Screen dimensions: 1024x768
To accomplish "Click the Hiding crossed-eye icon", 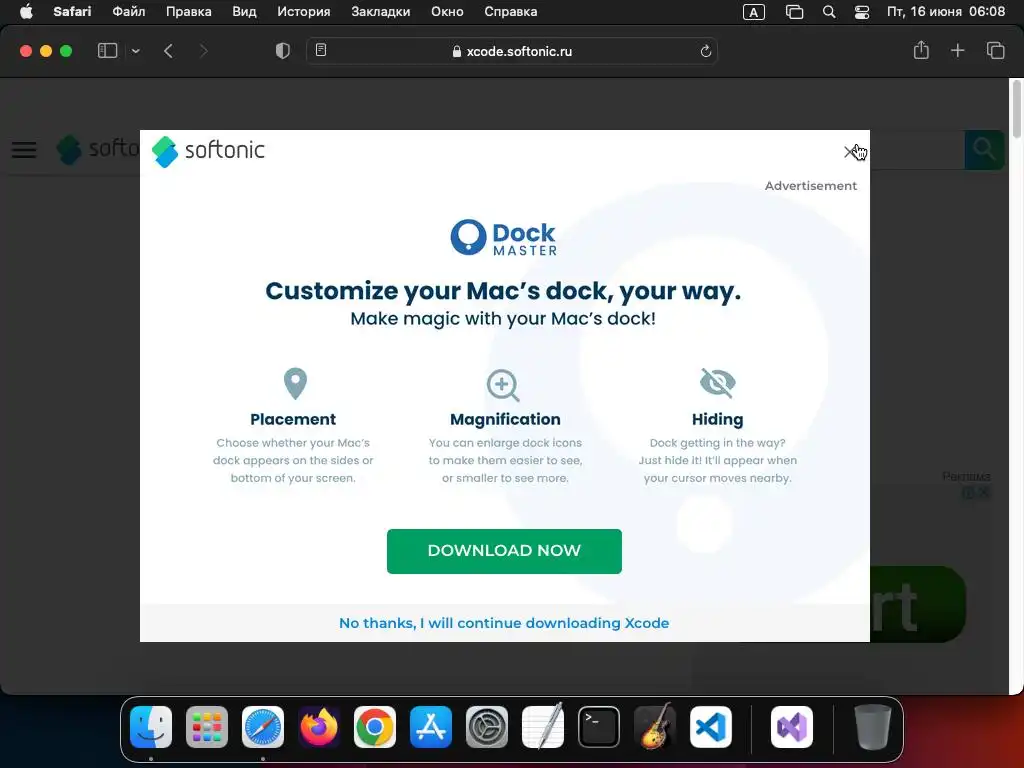I will pos(718,383).
